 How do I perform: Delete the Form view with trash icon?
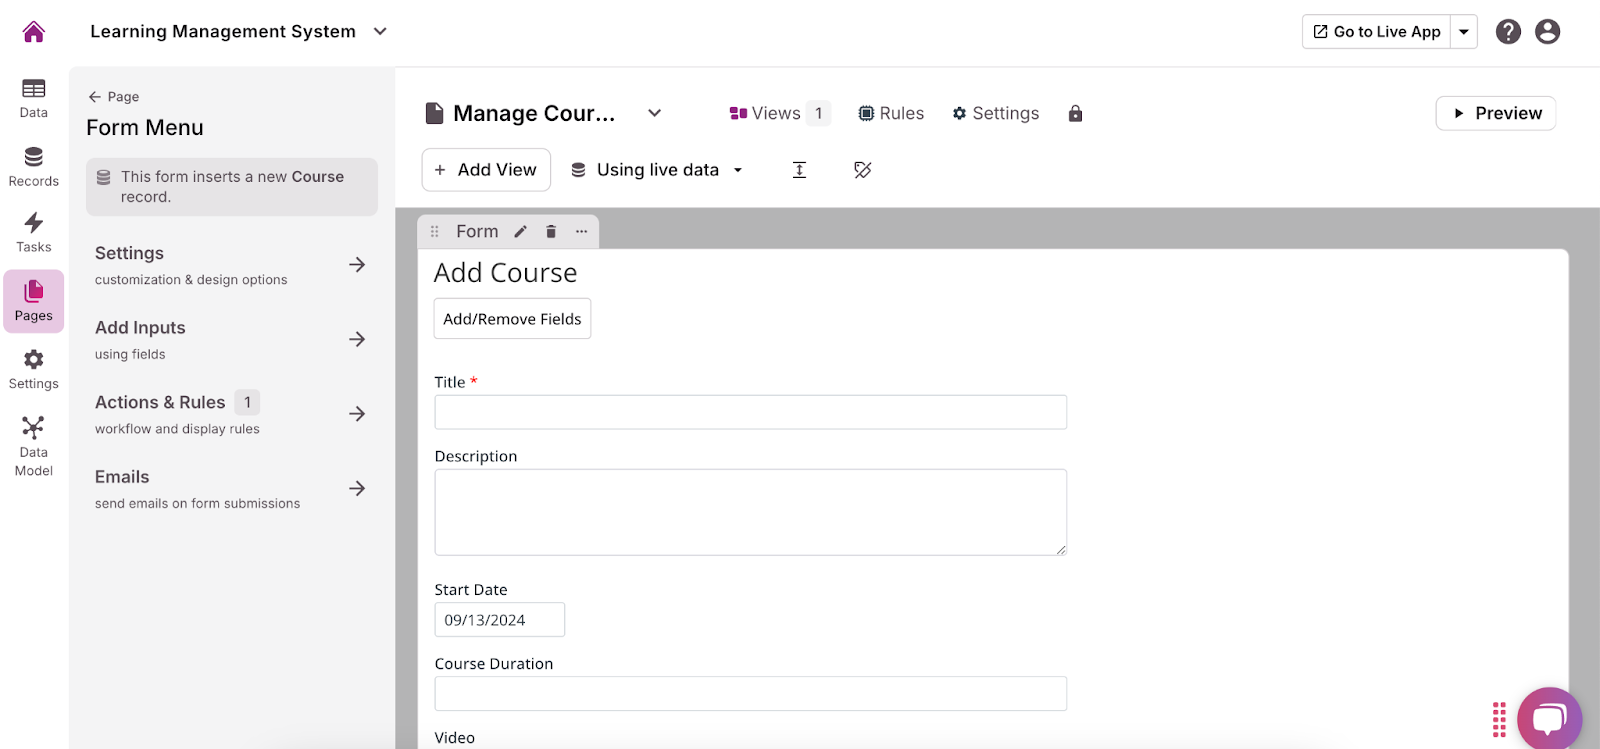[x=551, y=232]
